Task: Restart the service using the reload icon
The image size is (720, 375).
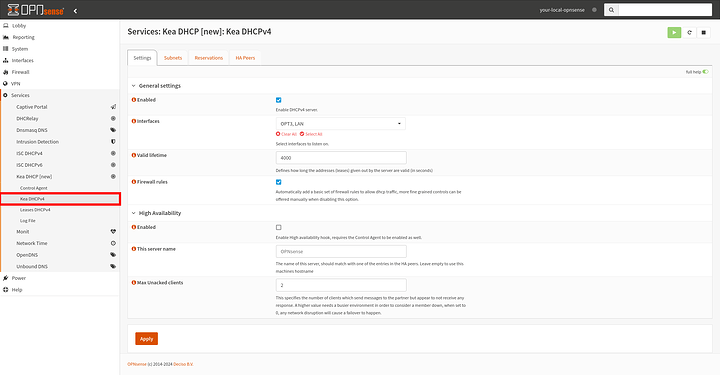Action: tap(689, 33)
